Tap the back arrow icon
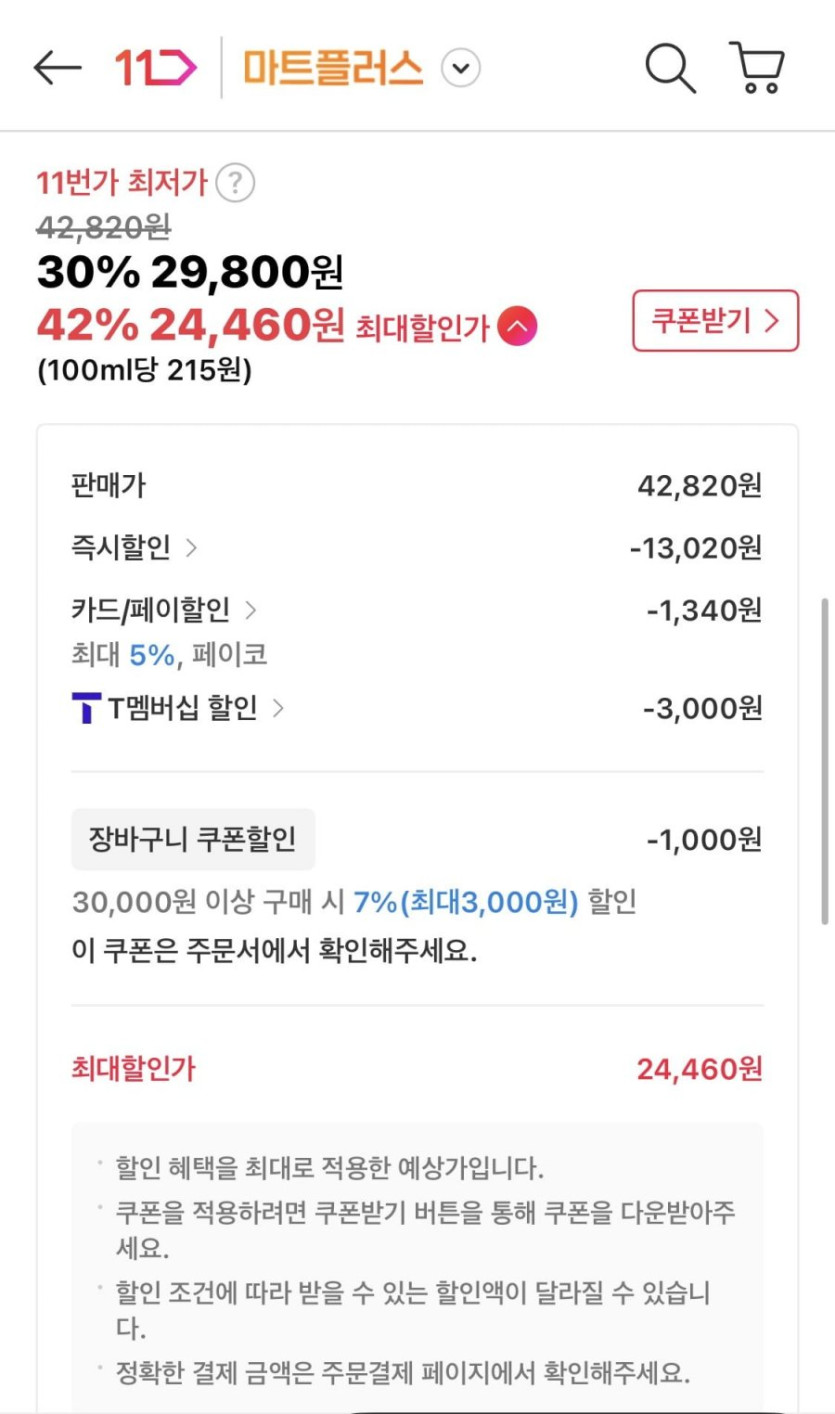The height and width of the screenshot is (1414, 835). pyautogui.click(x=57, y=68)
